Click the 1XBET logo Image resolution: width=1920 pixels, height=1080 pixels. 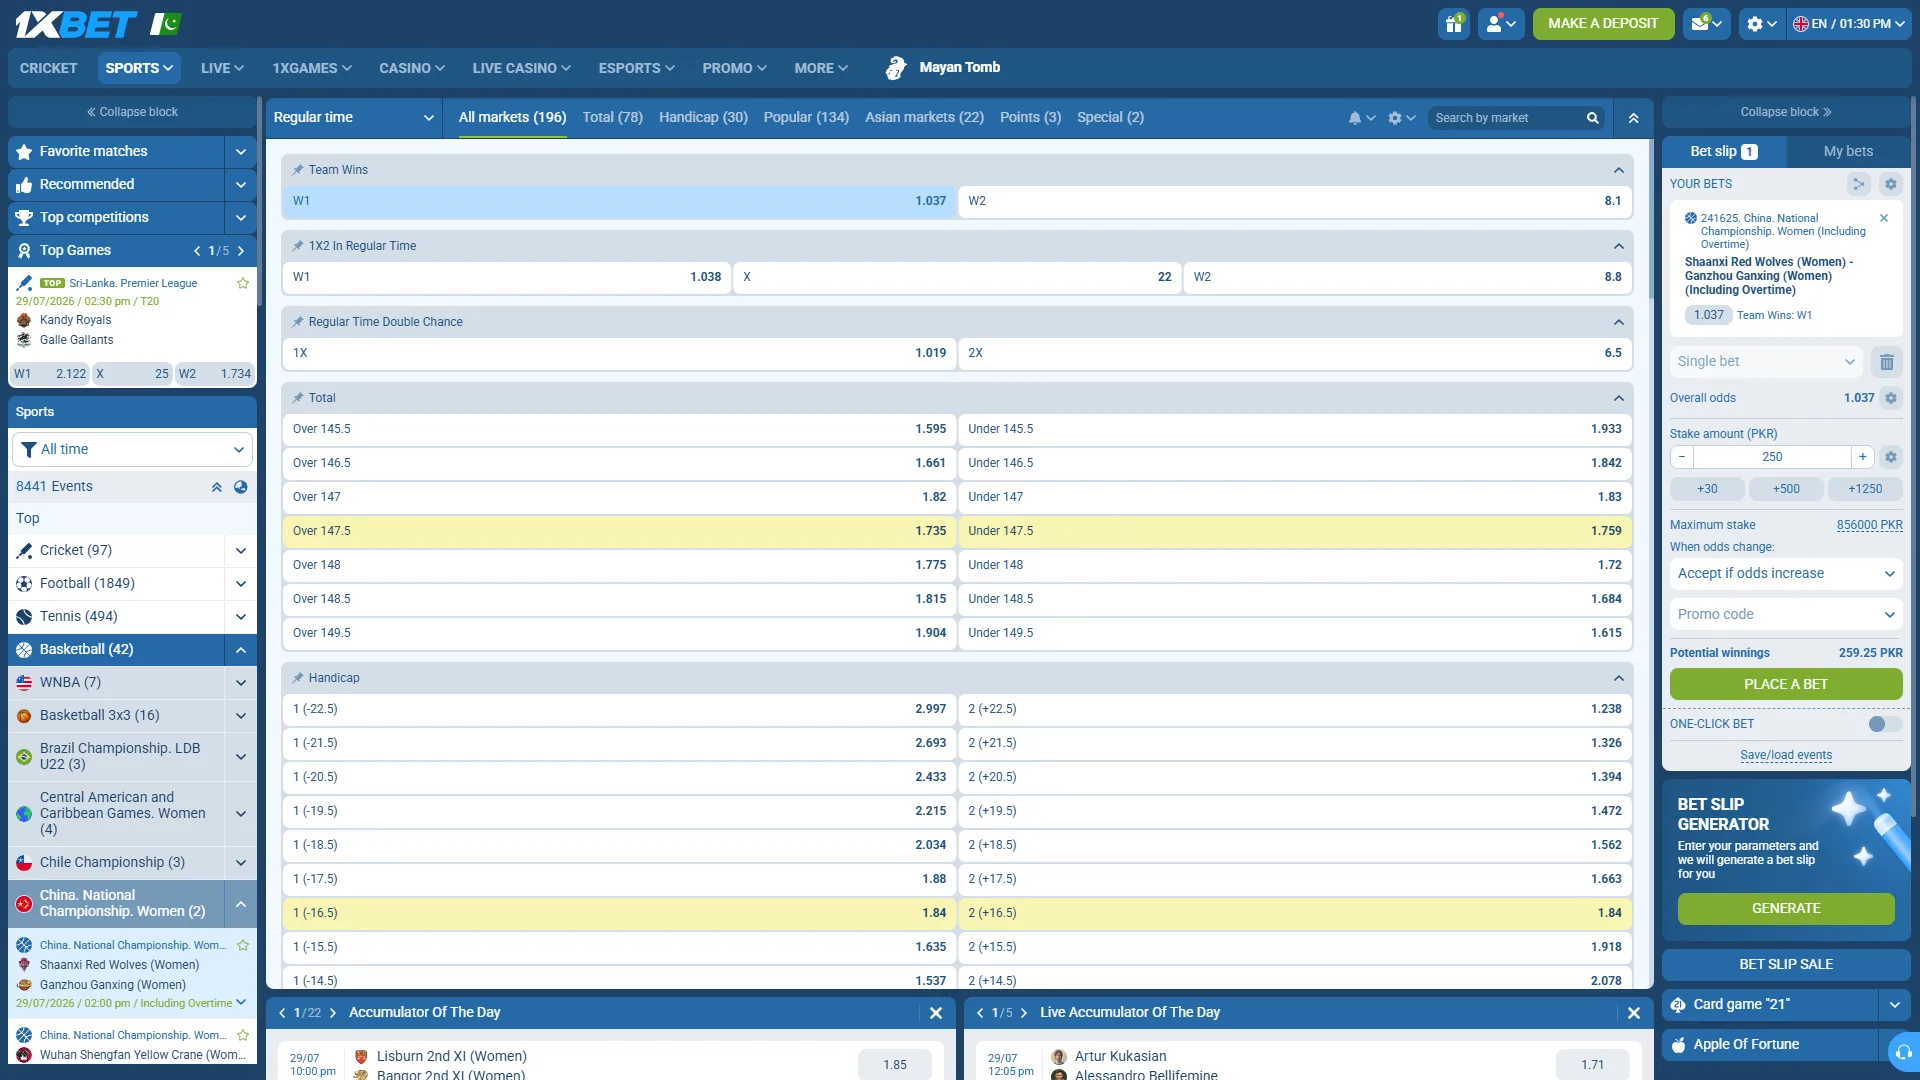coord(76,24)
